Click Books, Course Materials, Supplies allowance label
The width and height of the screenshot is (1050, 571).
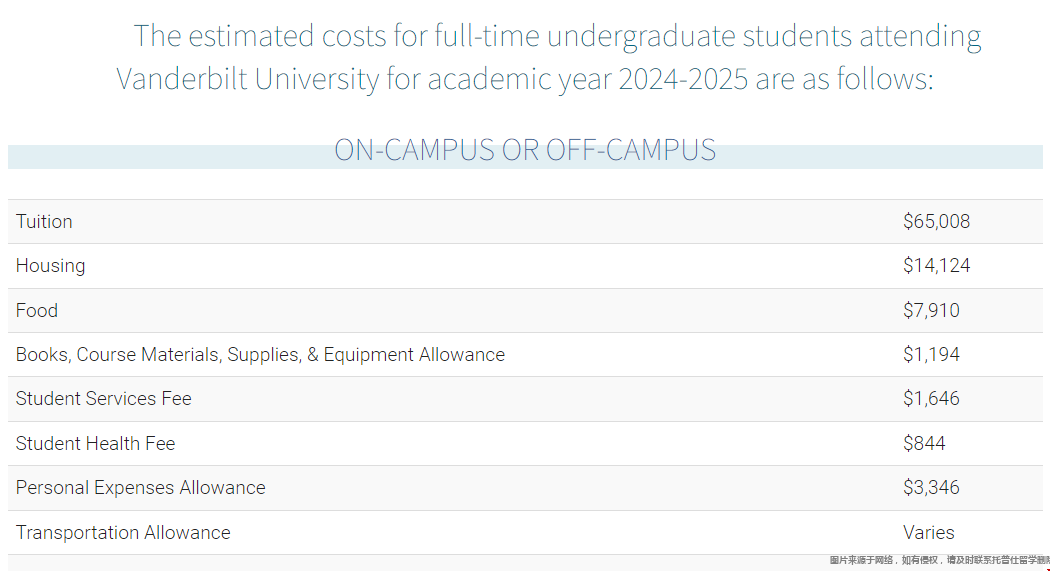tap(260, 355)
